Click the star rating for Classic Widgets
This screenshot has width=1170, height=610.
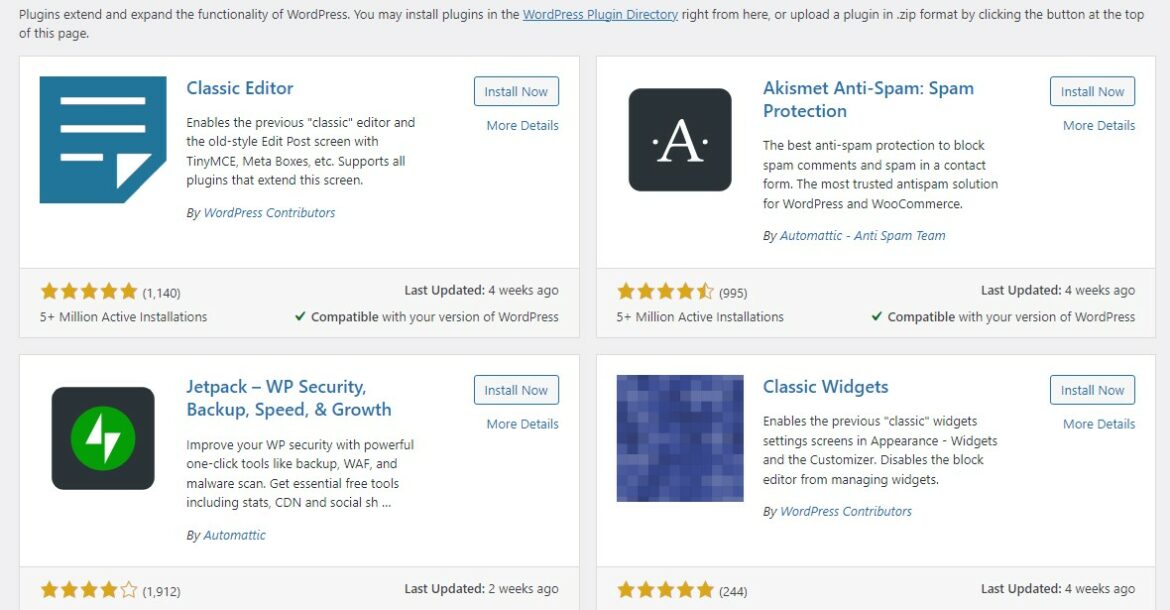pos(665,589)
